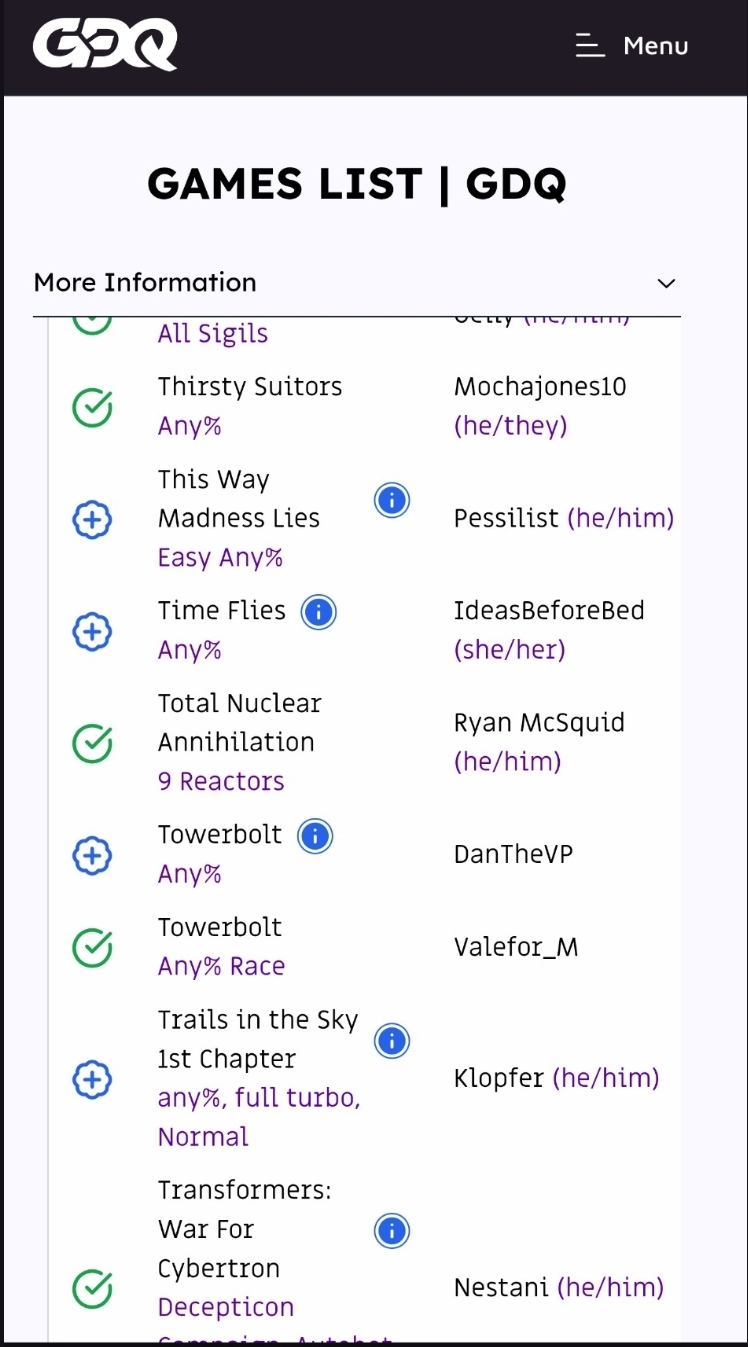Click the Klopfer runner name
The height and width of the screenshot is (1347, 748).
(x=499, y=1079)
